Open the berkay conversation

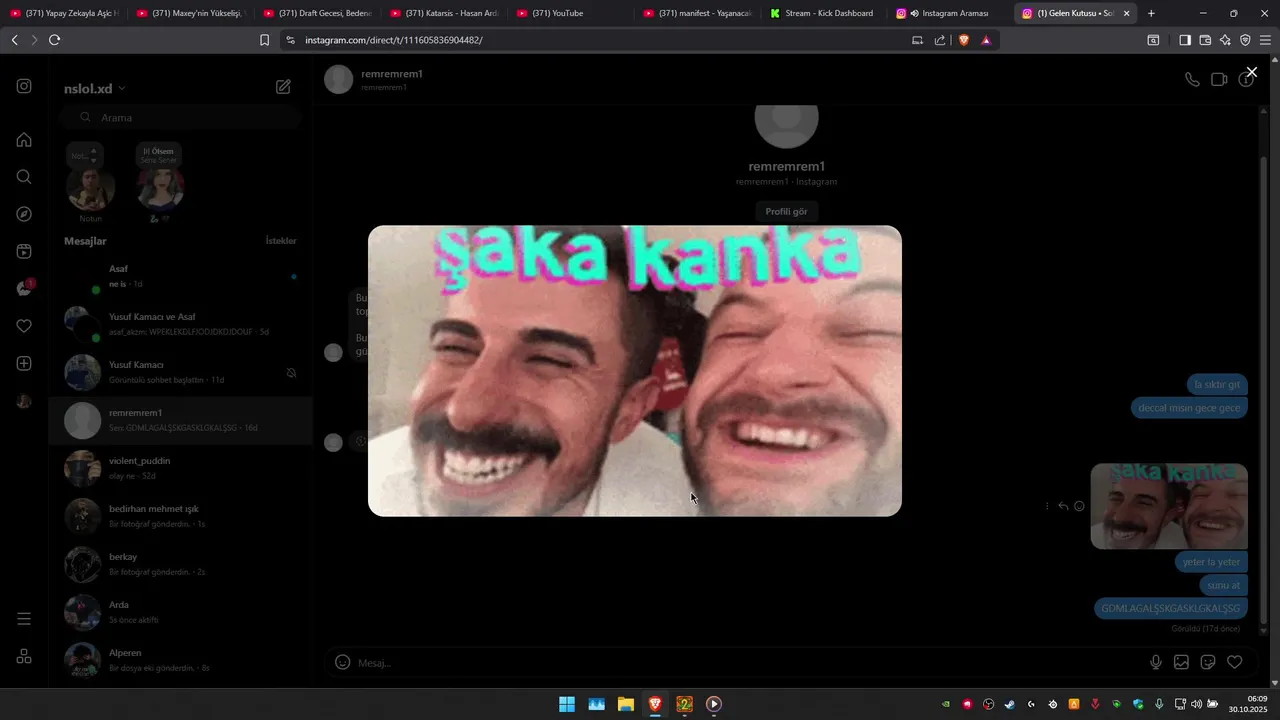pos(180,564)
